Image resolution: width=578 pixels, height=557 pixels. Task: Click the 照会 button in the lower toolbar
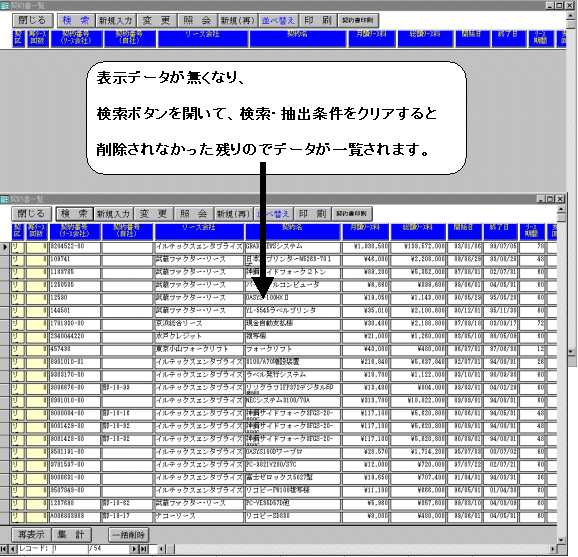194,214
